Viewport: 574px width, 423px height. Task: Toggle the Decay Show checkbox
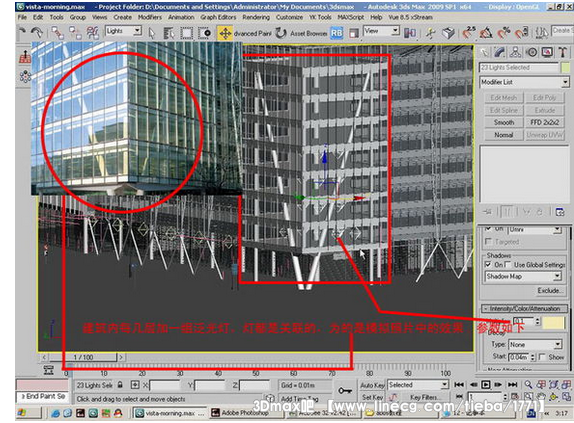point(542,357)
